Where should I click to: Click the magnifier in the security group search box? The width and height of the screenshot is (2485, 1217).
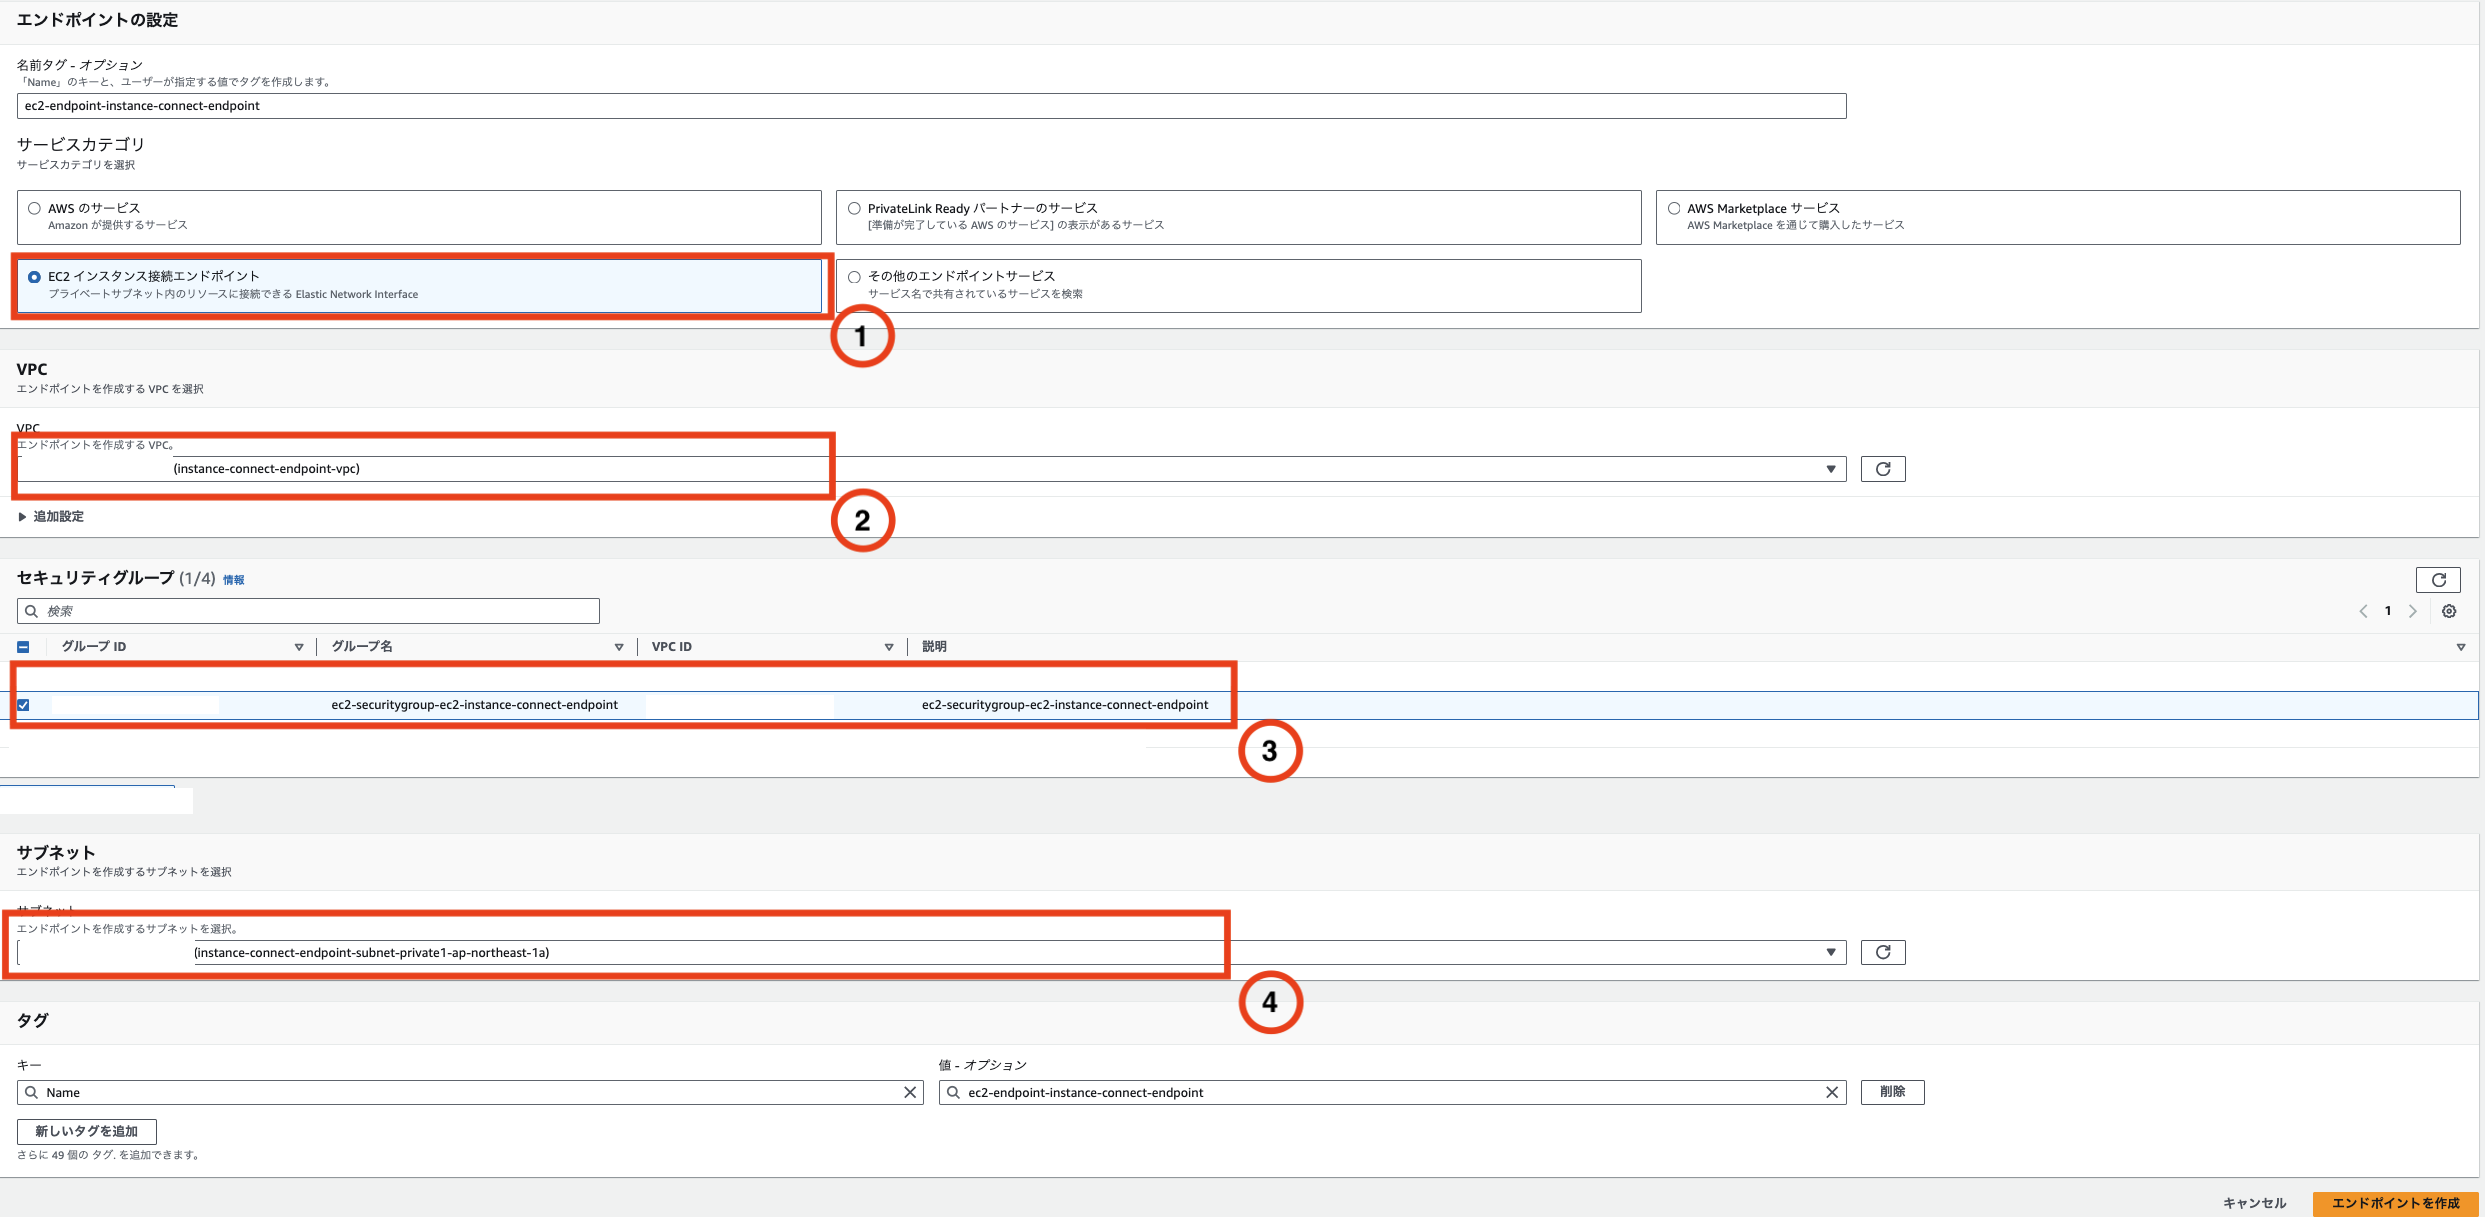tap(31, 611)
